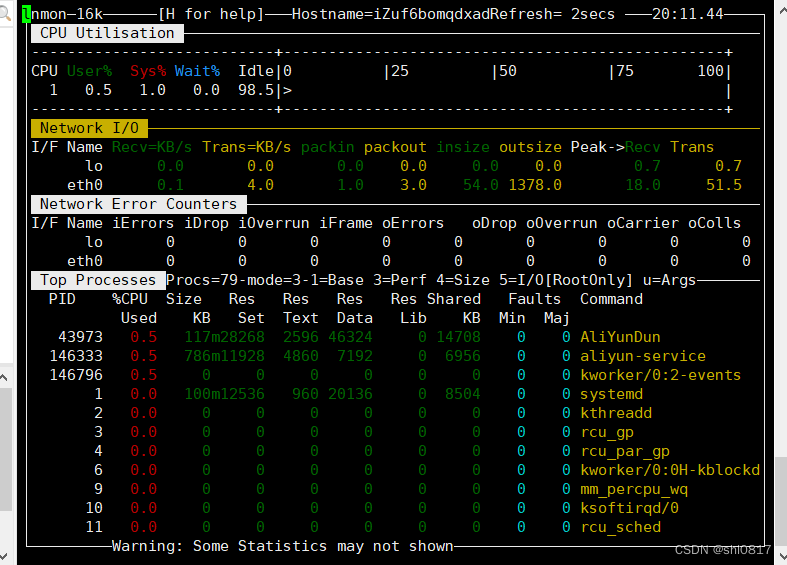Click the iErrors column header
Image resolution: width=787 pixels, height=565 pixels.
tap(143, 223)
